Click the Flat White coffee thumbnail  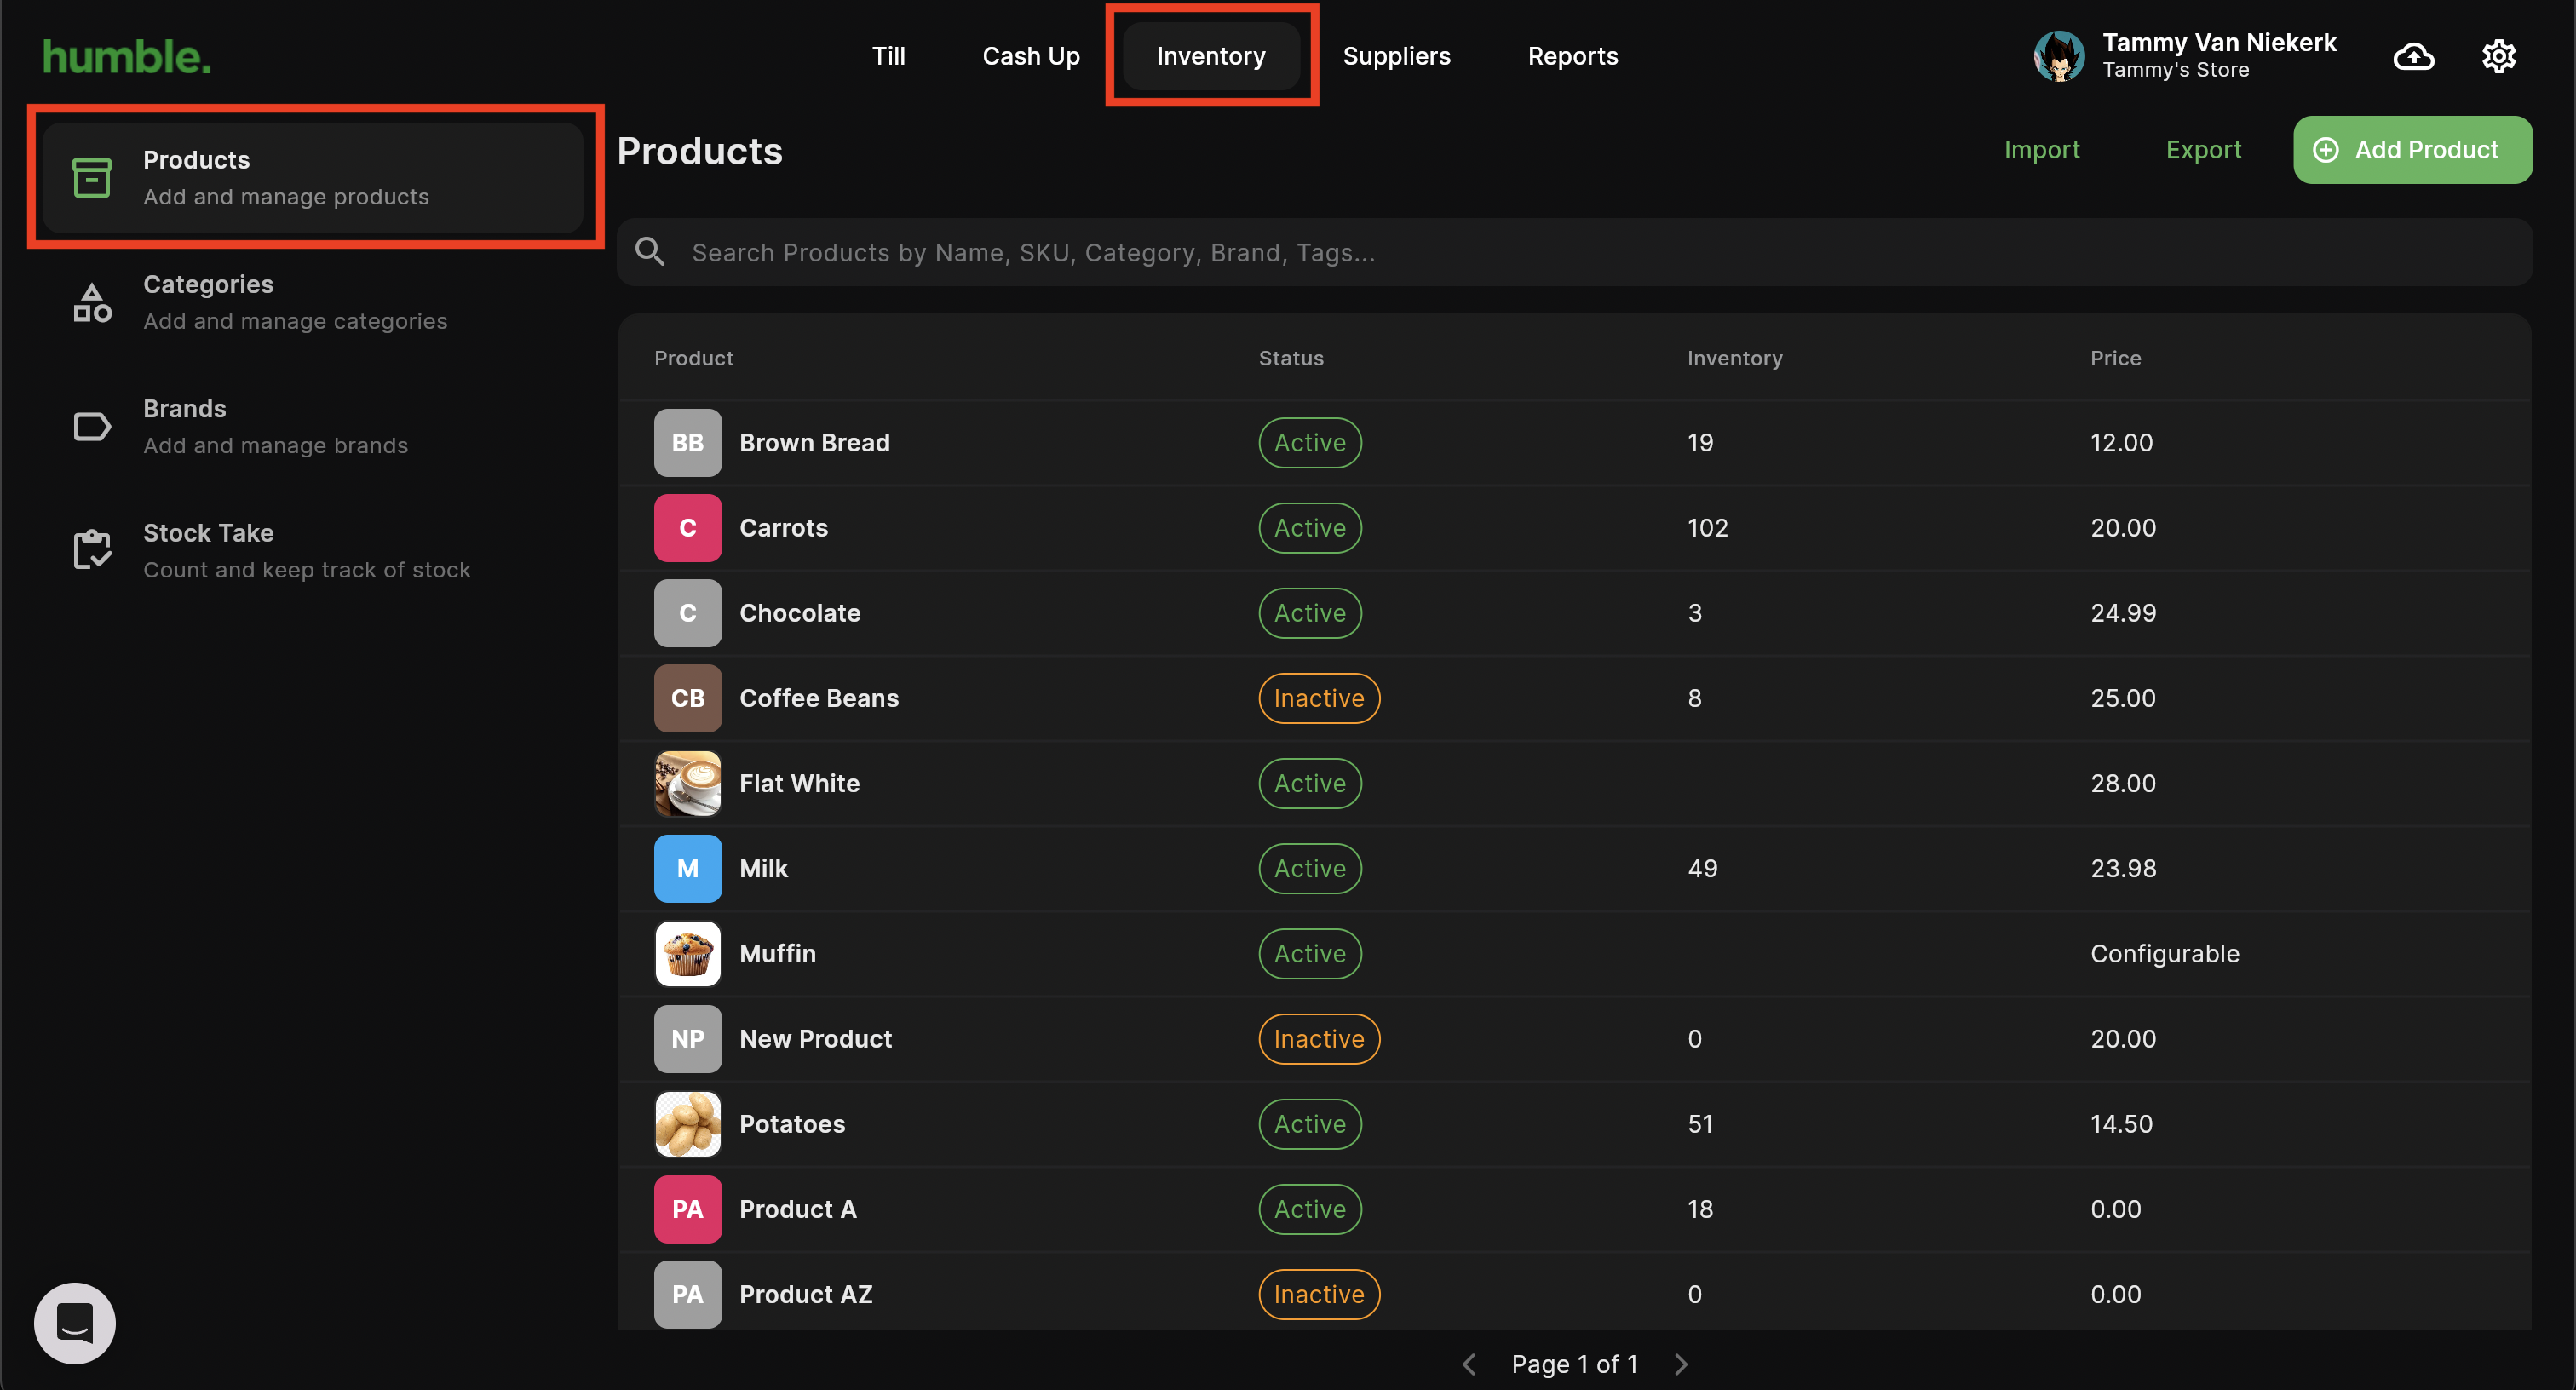click(x=687, y=783)
